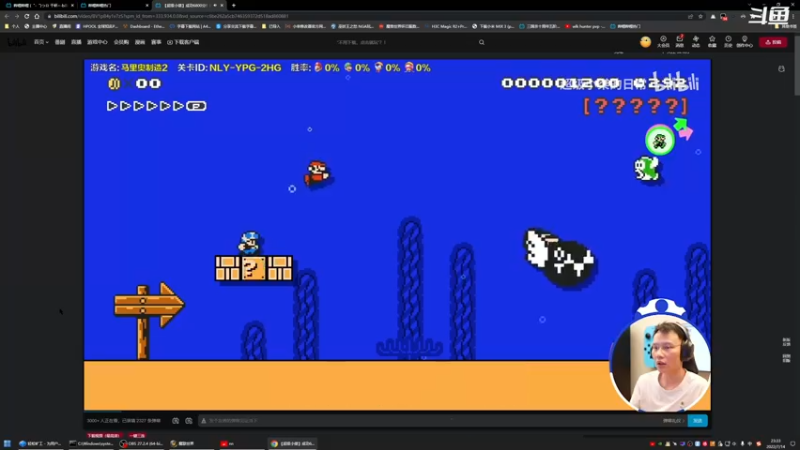Viewport: 800px width, 450px height.
Task: Reload the page with the refresh icon
Action: (27, 16)
